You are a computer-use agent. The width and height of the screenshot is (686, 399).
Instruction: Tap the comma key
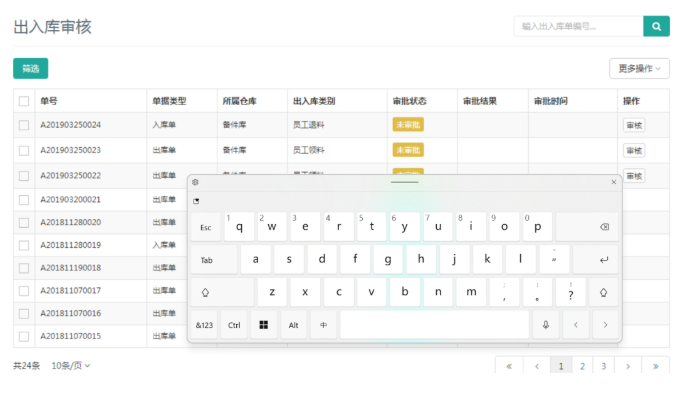[x=504, y=292]
